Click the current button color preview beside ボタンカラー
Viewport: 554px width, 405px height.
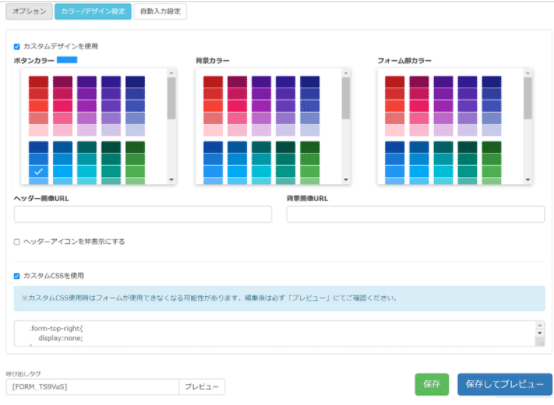tap(67, 60)
